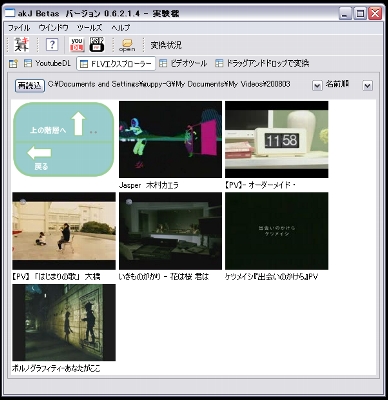Select the Jasper 木村カエラ video thumbnail

[x=170, y=139]
